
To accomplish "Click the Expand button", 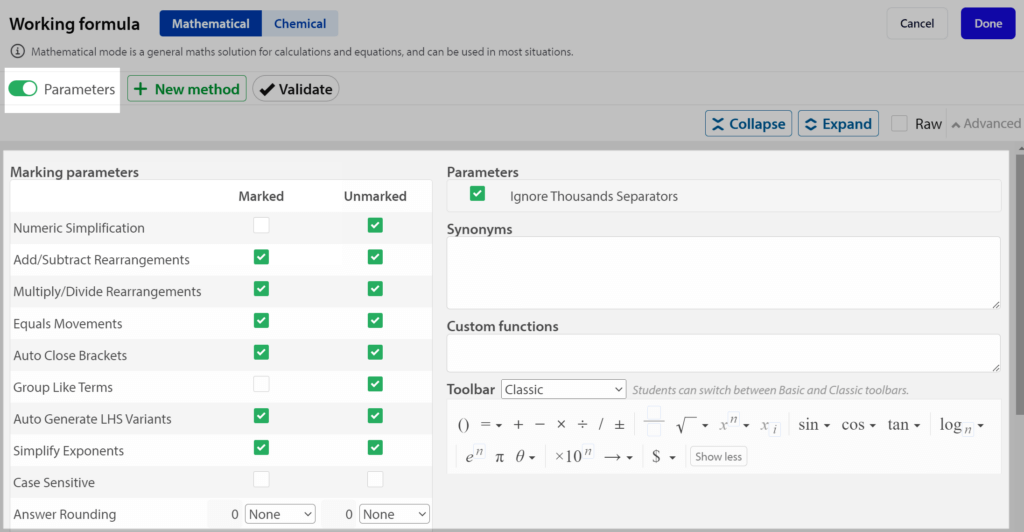I will pos(839,123).
